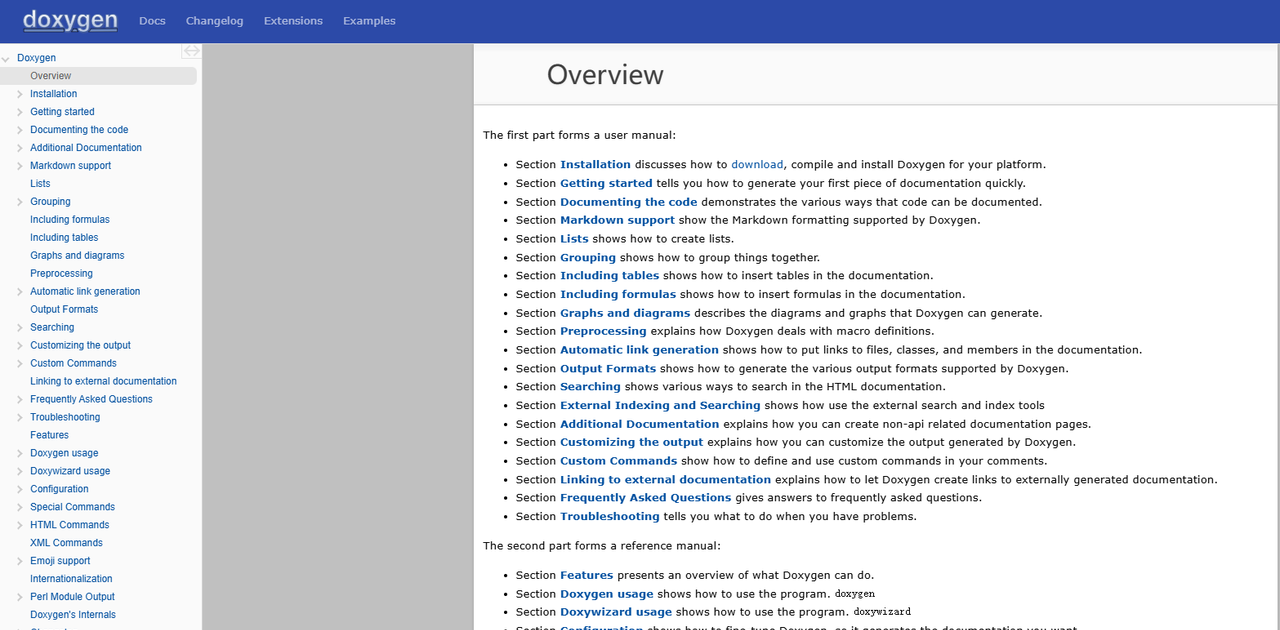Expand the Installation tree arrow

(19, 94)
